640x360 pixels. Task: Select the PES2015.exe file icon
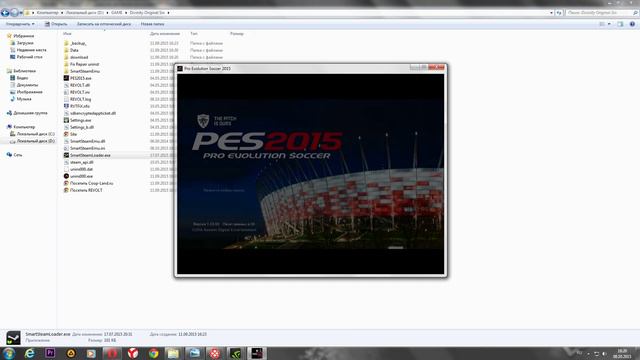pyautogui.click(x=66, y=78)
